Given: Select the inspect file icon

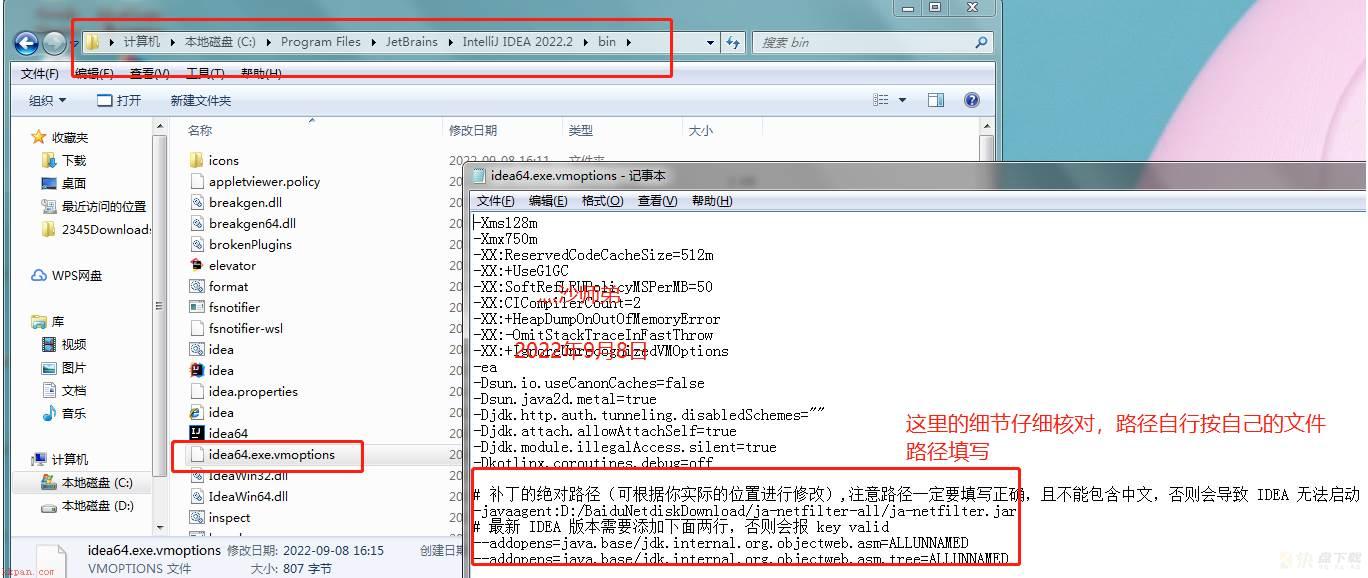Looking at the screenshot, I should tap(197, 517).
